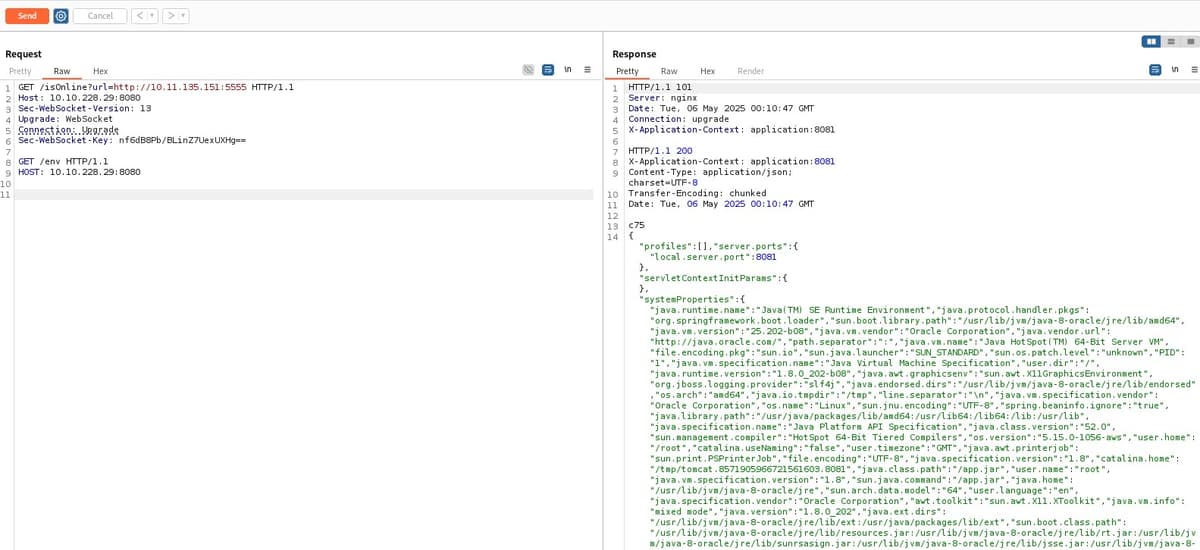
Task: Switch to the combined tabbed layout icon
Action: tap(1189, 42)
